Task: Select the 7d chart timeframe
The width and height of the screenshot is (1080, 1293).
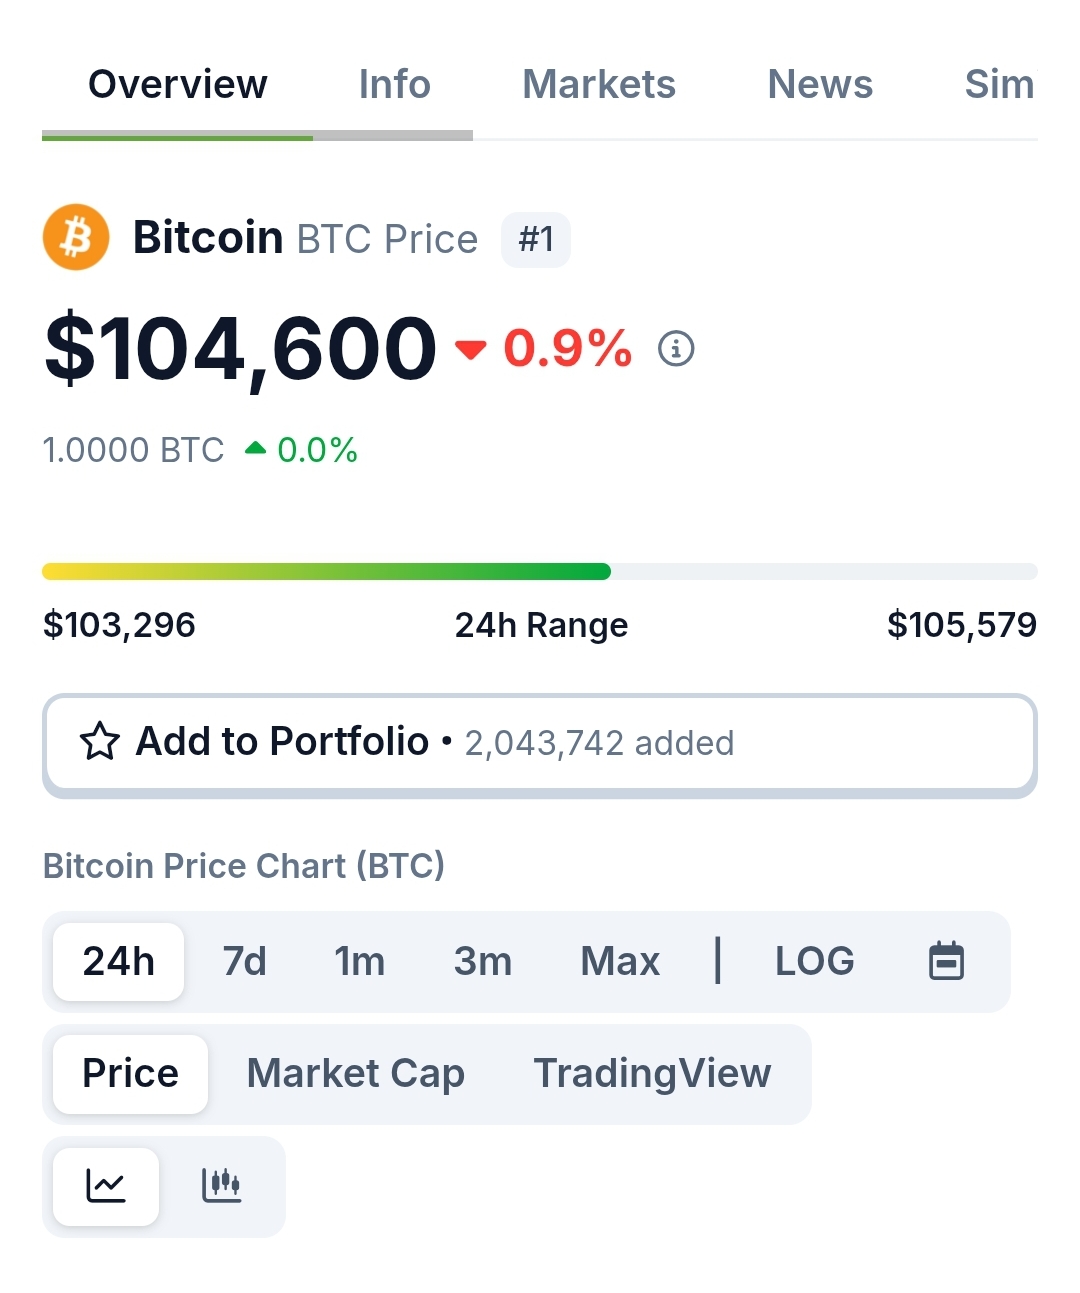Action: 245,961
